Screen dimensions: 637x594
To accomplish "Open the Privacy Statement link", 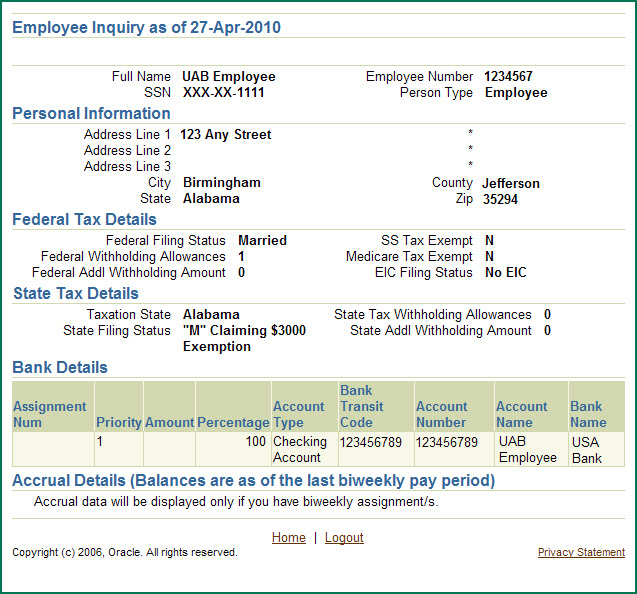I will [x=581, y=552].
